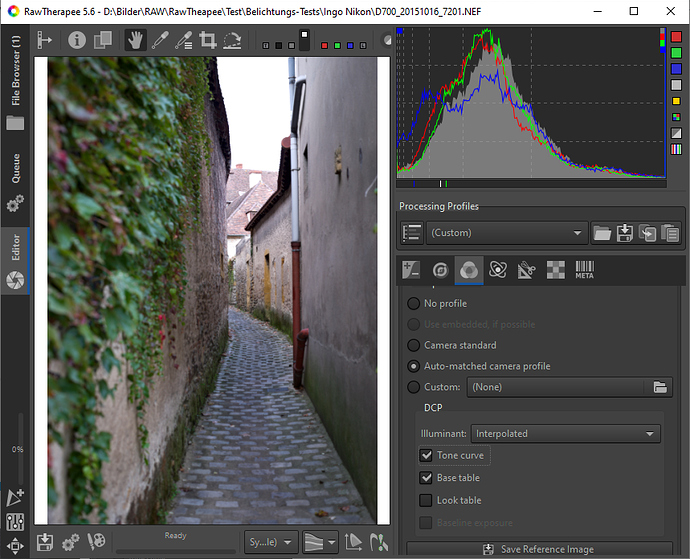Toggle histogram RGB indicator bar
Image resolution: width=690 pixels, height=559 pixels.
pyautogui.click(x=676, y=149)
